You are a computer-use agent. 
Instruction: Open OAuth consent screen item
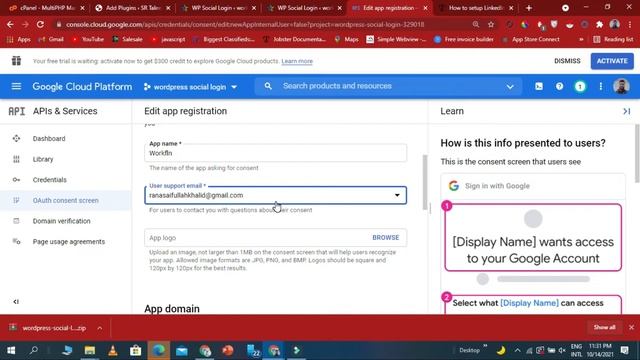click(x=66, y=200)
